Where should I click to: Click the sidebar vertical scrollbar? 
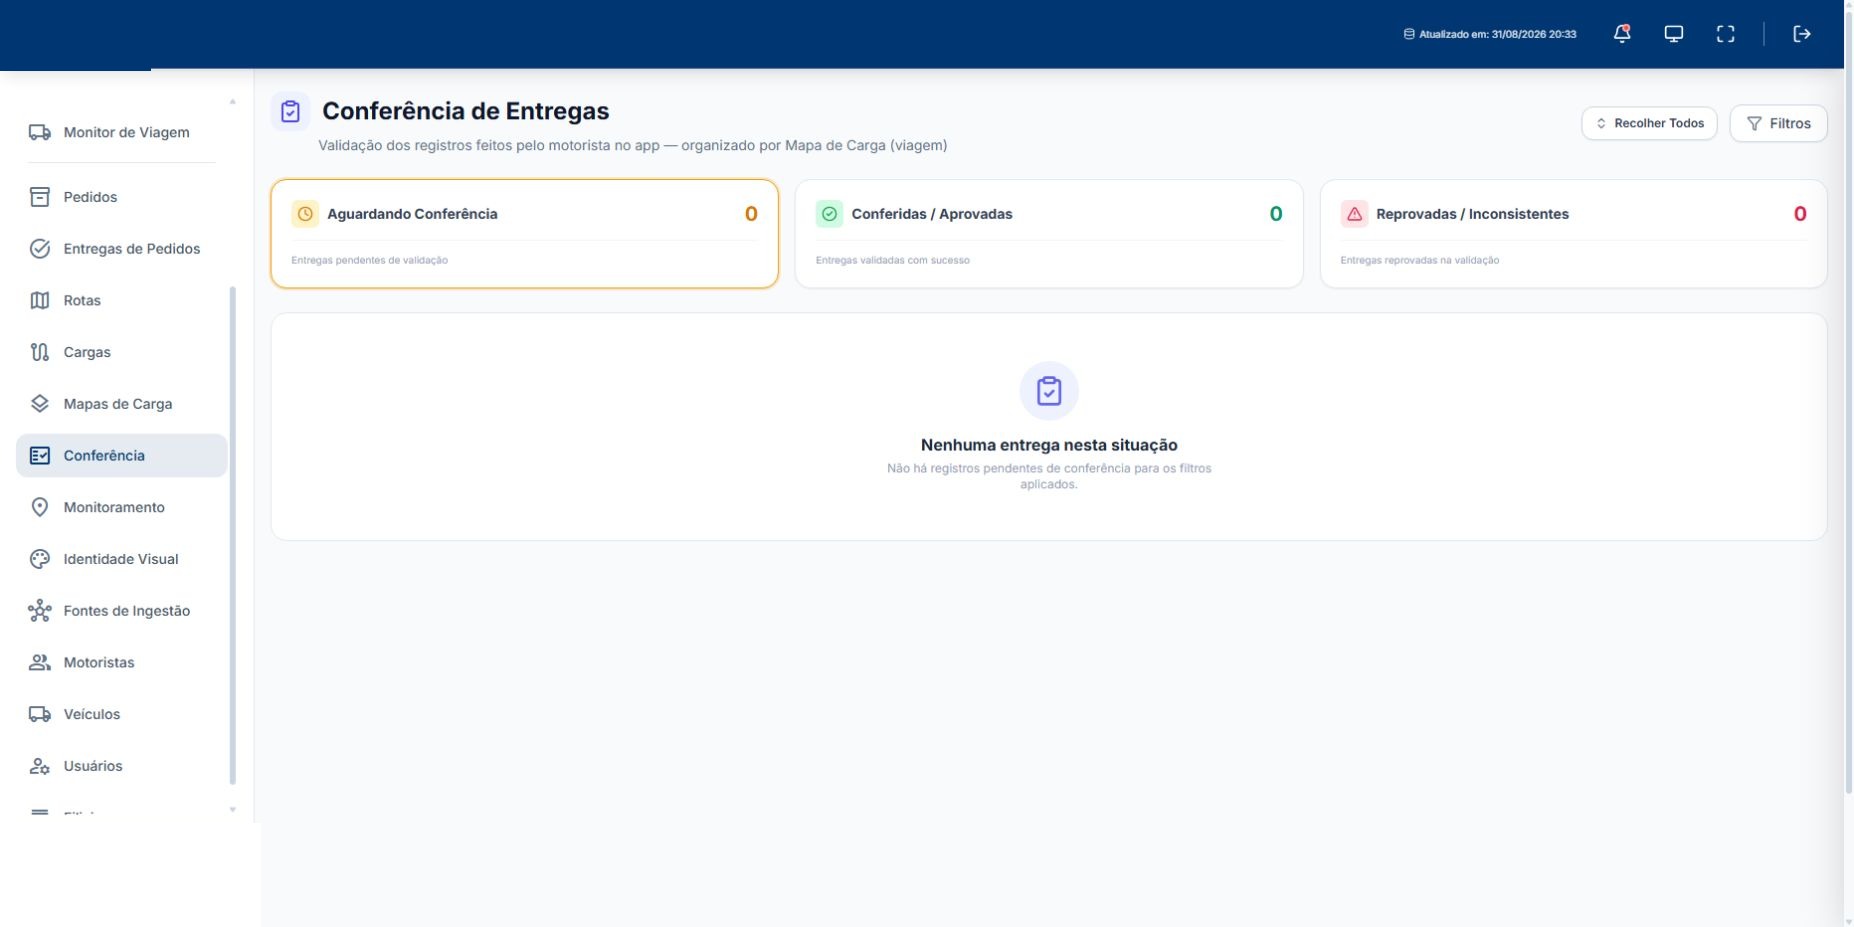(233, 535)
